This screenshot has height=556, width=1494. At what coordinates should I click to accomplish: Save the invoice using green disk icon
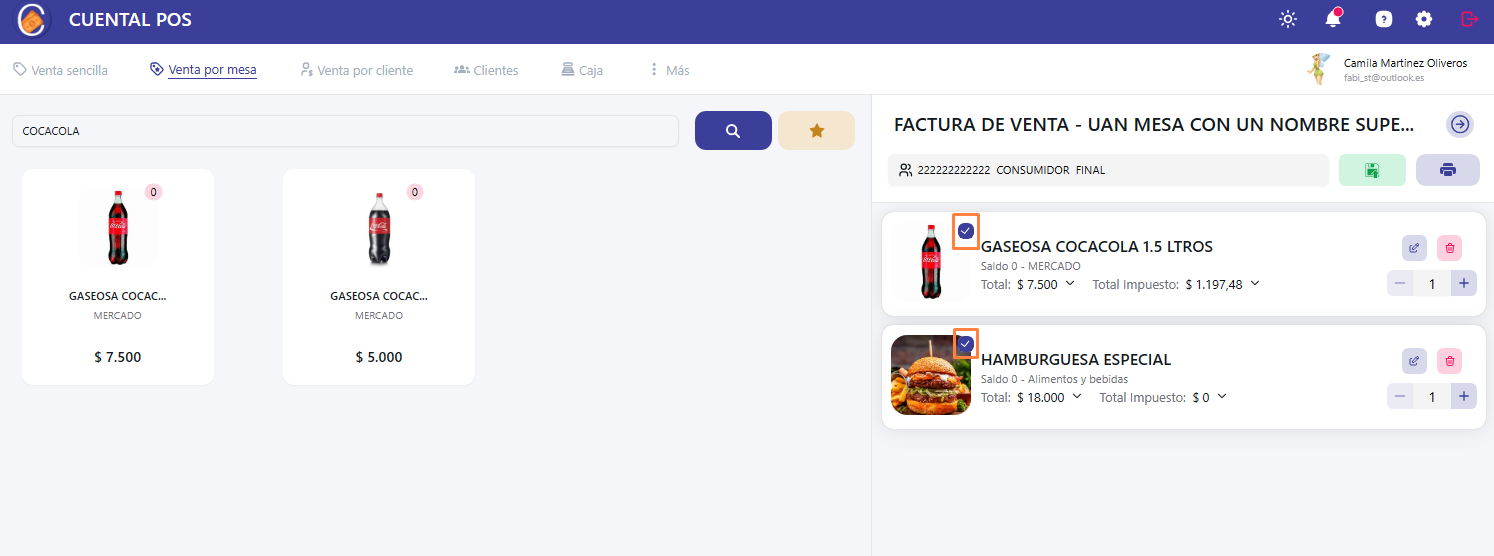(x=1372, y=170)
